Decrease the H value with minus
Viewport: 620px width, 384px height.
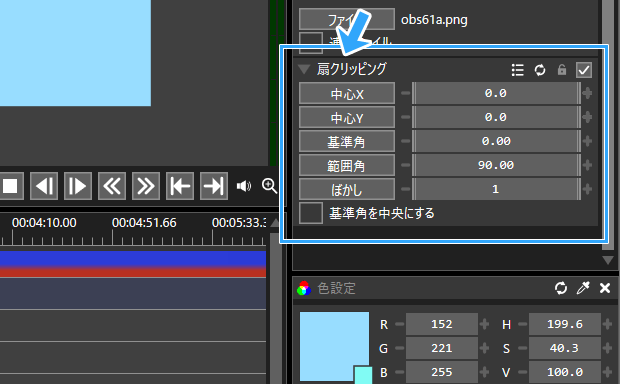pyautogui.click(x=523, y=324)
